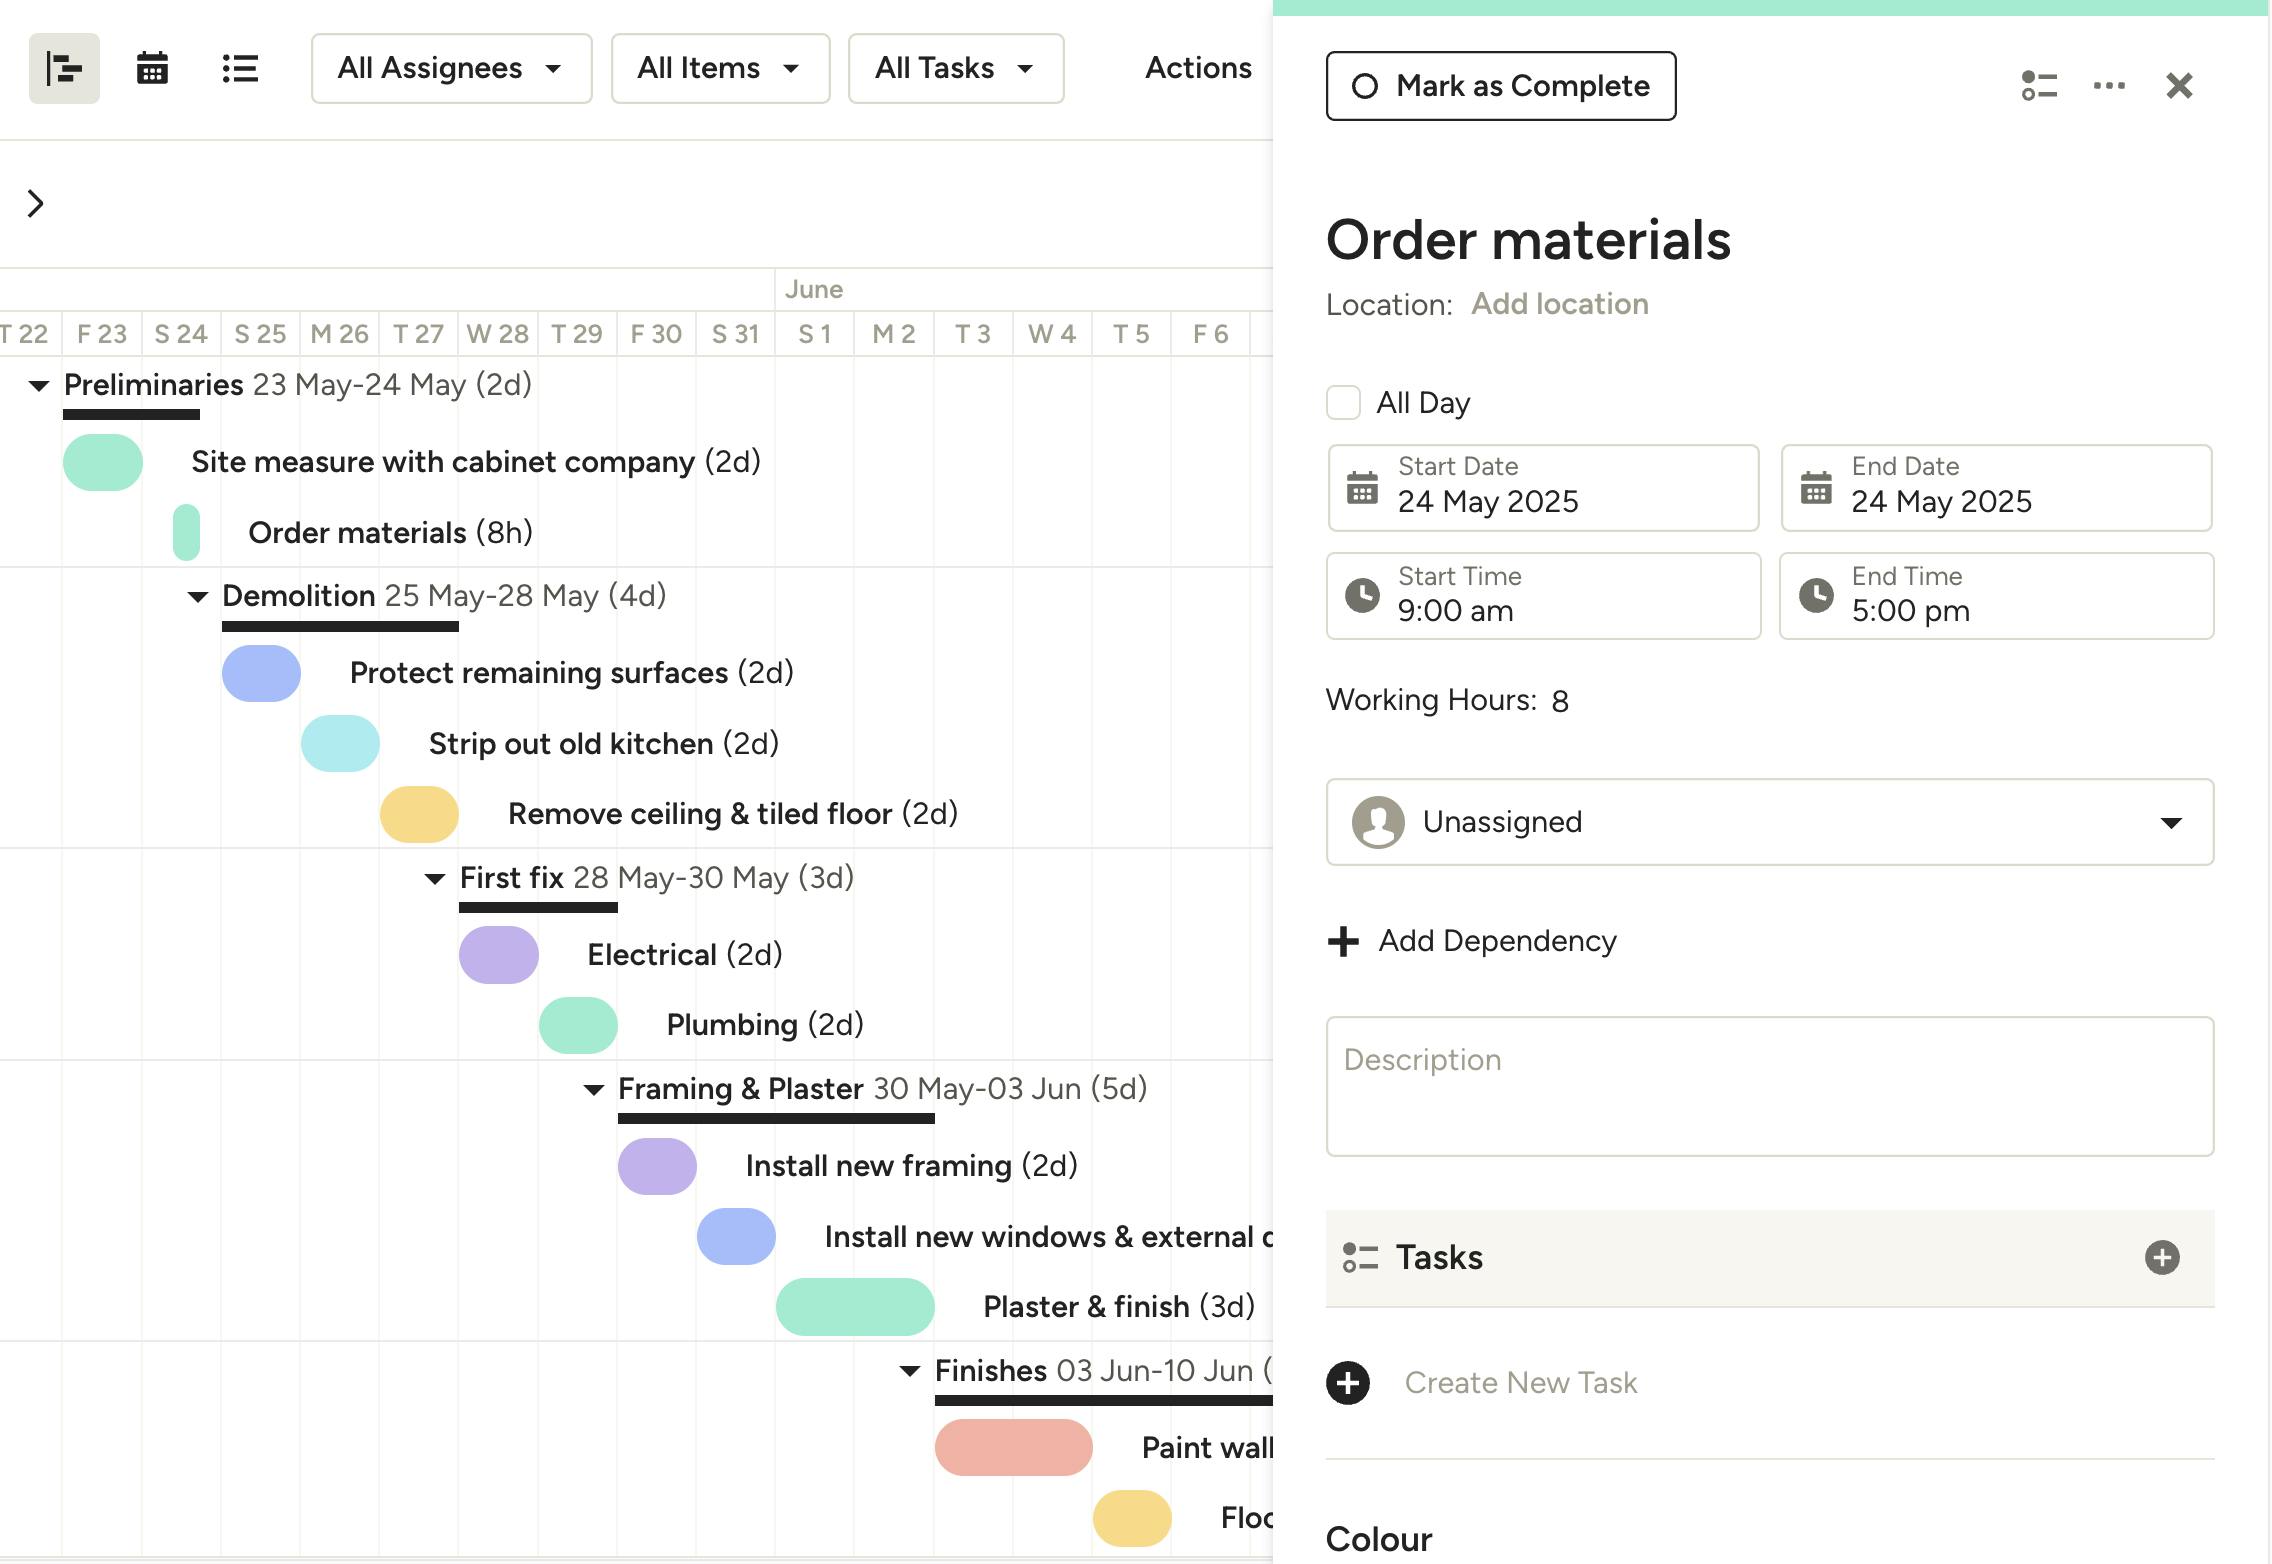Select the pink Paint walls Gantt bar

click(x=1013, y=1447)
